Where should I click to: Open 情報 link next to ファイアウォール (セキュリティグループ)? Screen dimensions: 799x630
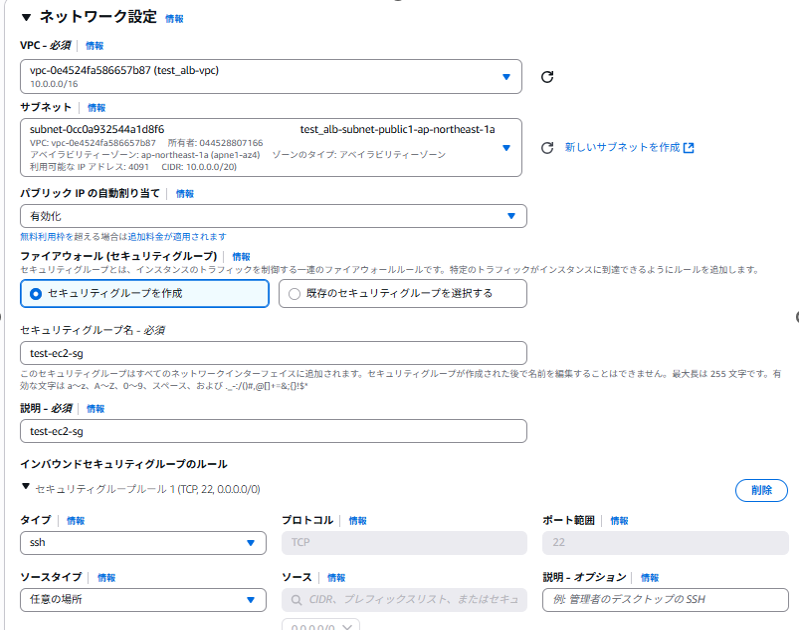tap(242, 256)
